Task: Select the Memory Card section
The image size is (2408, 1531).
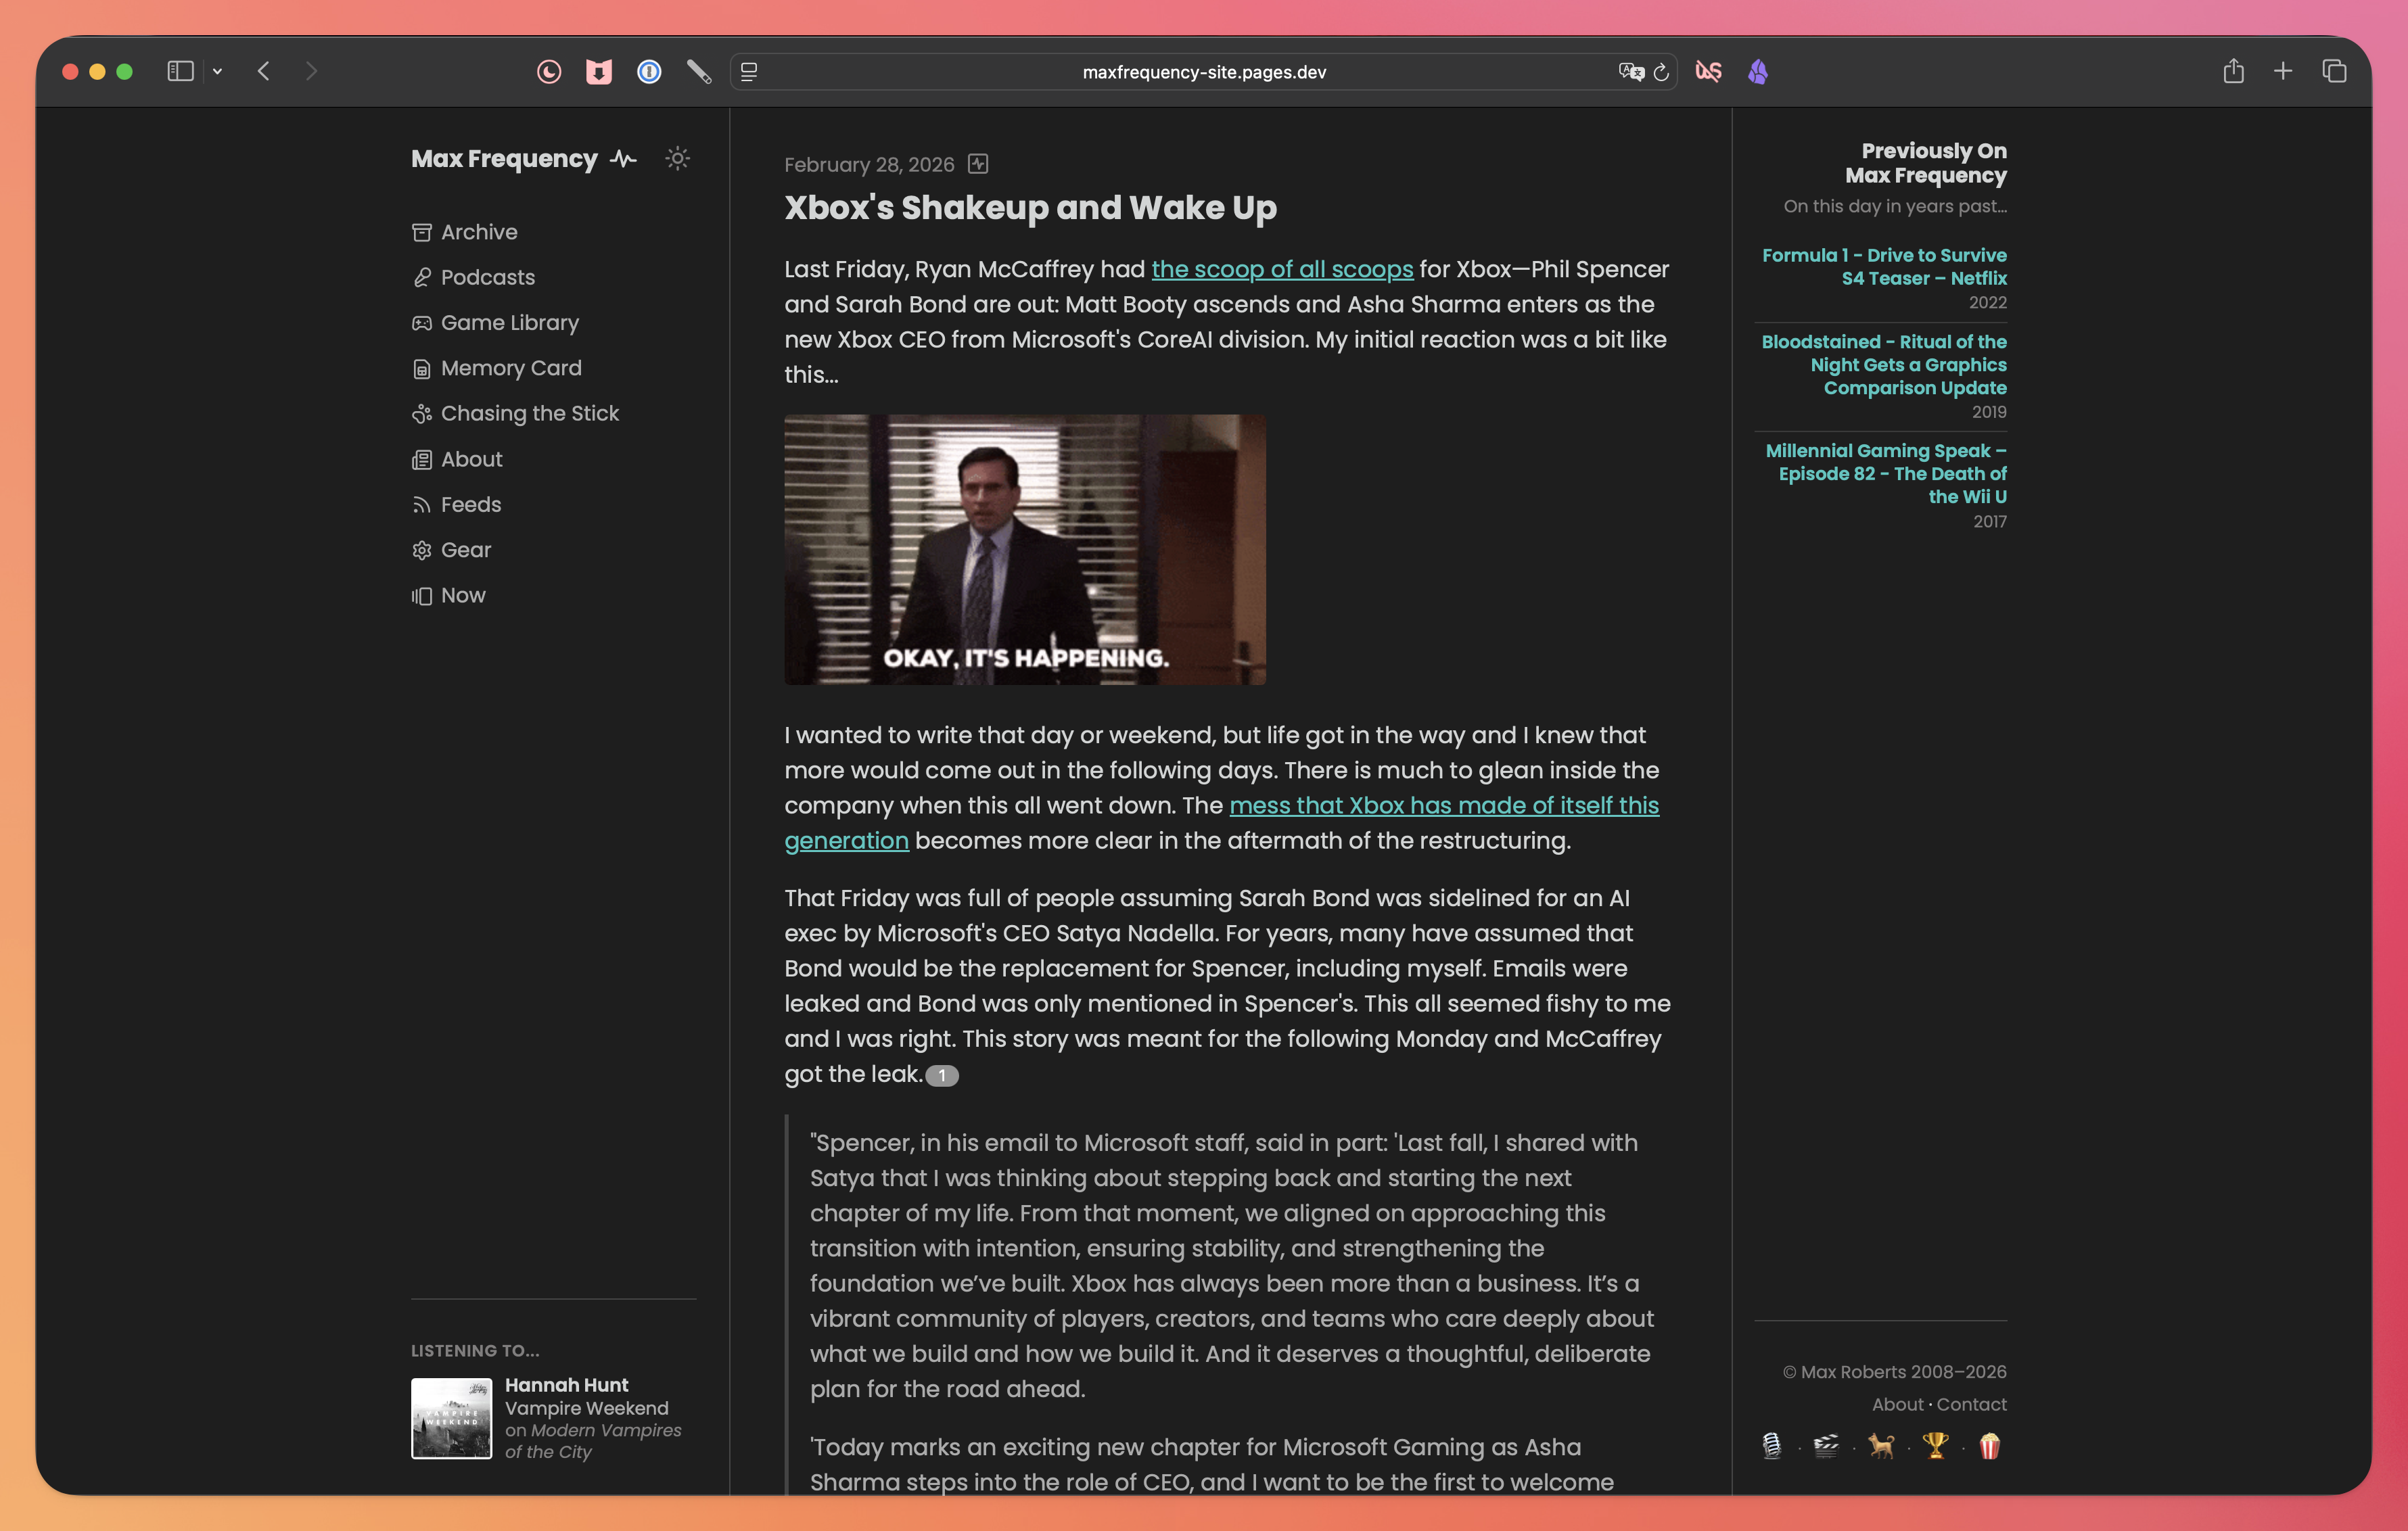Action: (x=512, y=367)
